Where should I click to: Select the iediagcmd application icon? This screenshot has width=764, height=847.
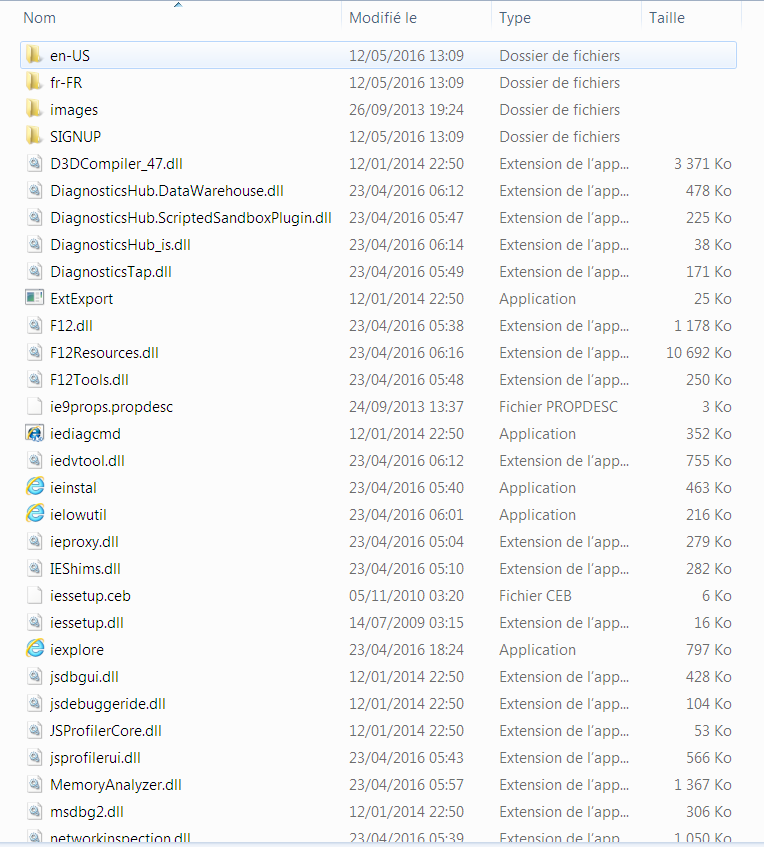[35, 433]
